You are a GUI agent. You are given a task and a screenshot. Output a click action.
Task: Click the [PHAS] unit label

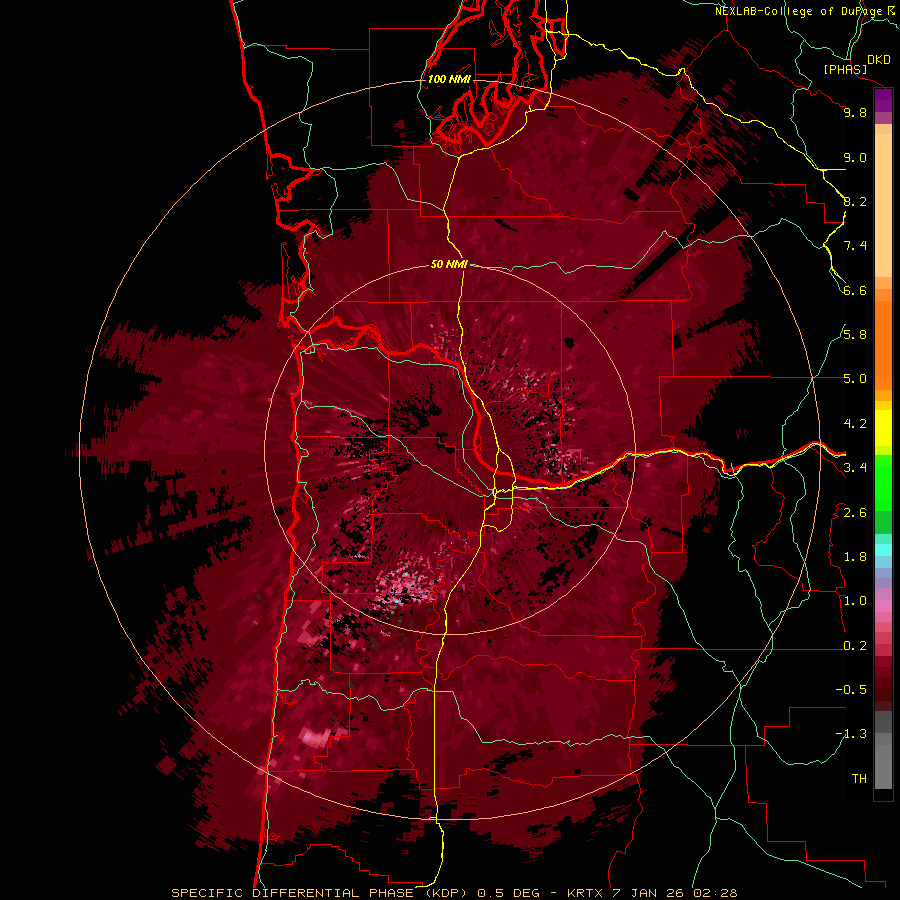pos(845,69)
